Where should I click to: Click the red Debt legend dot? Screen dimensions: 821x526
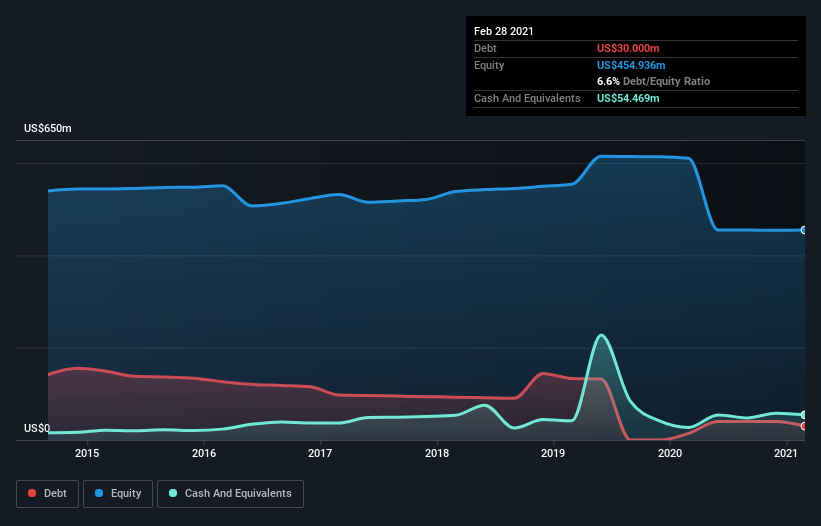click(32, 493)
